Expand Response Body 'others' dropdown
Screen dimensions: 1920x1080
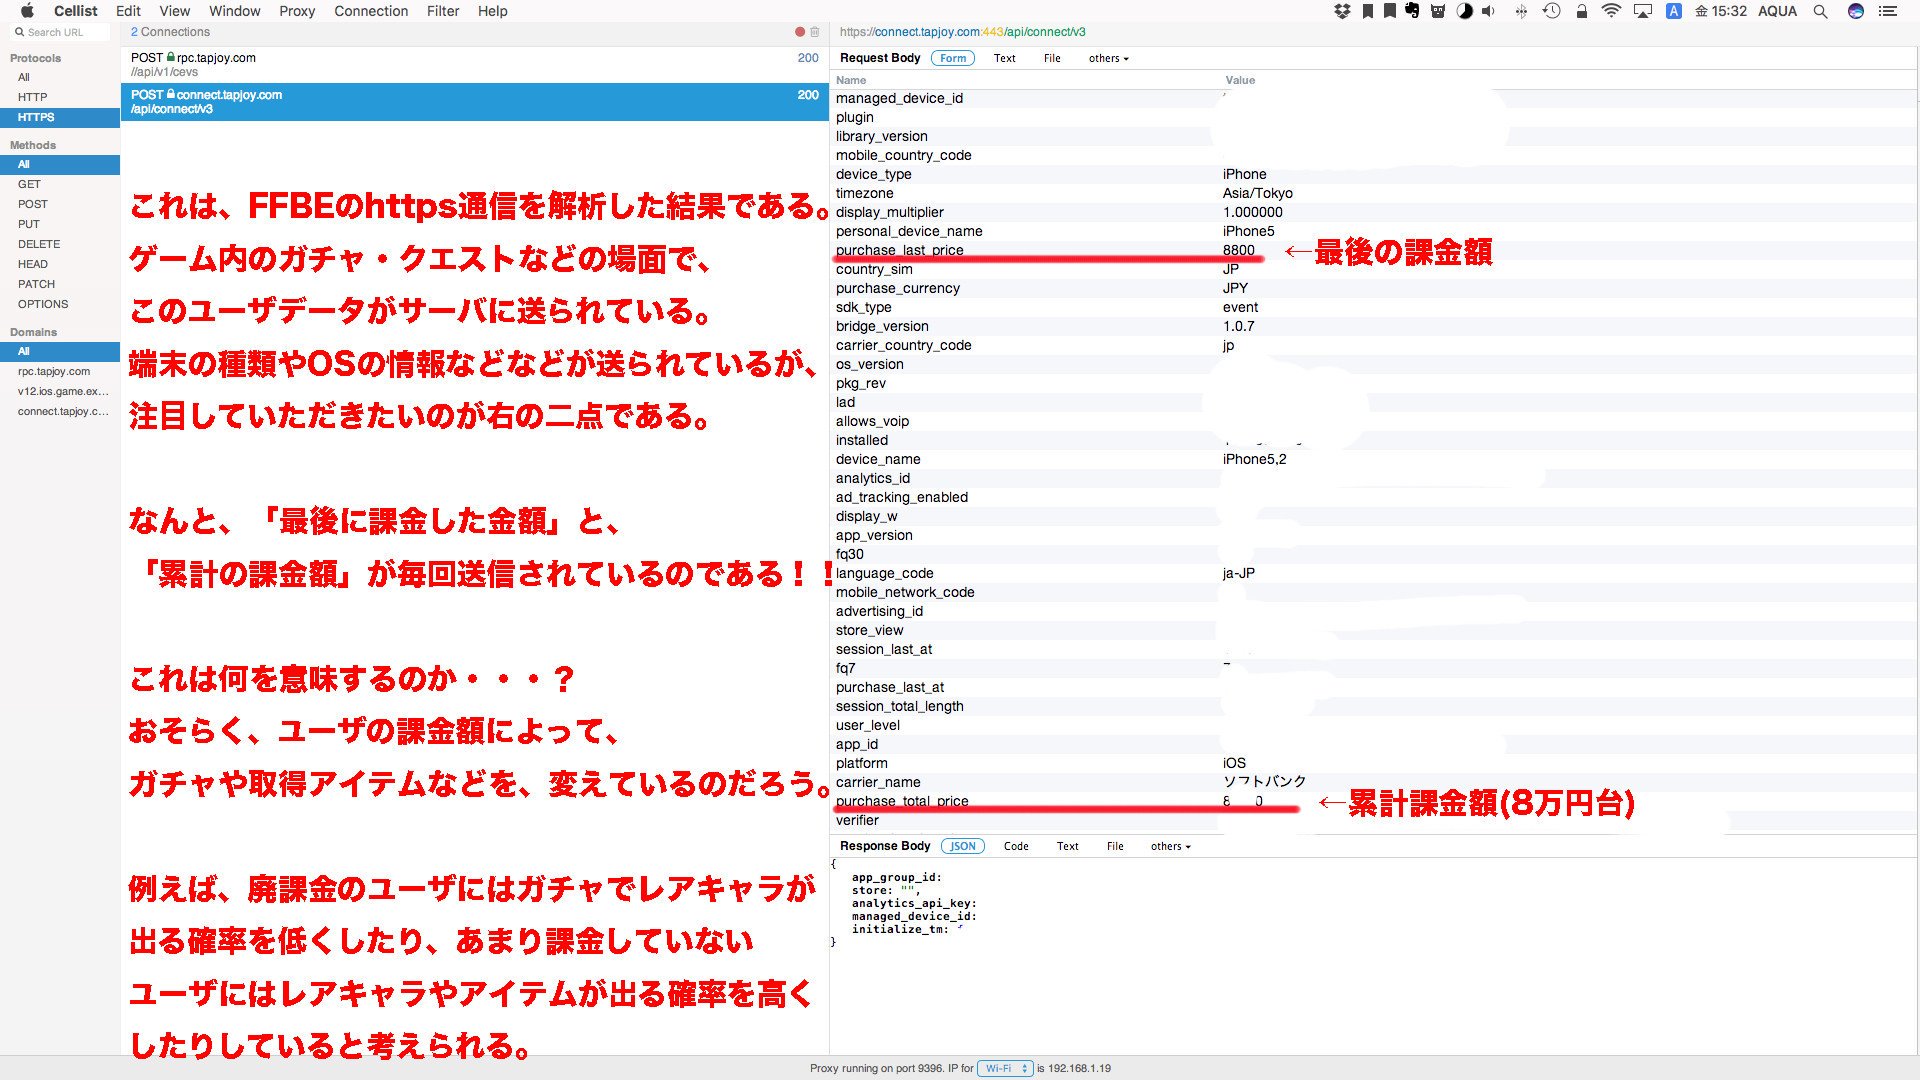click(1170, 846)
